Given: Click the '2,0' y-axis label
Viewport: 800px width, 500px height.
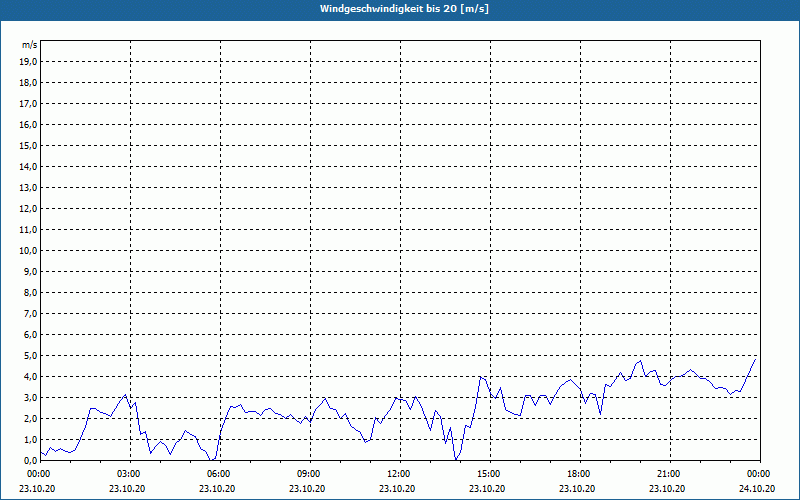Looking at the screenshot, I should (x=30, y=418).
